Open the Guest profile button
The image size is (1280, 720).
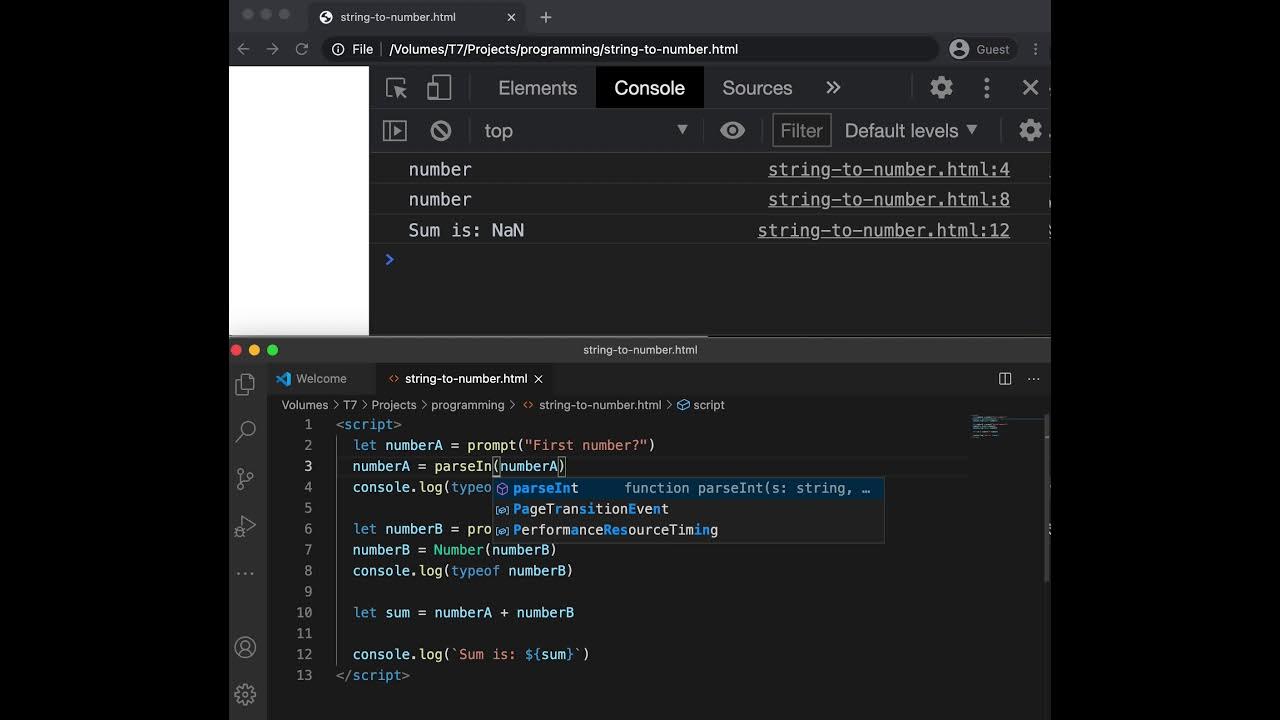pyautogui.click(x=980, y=49)
